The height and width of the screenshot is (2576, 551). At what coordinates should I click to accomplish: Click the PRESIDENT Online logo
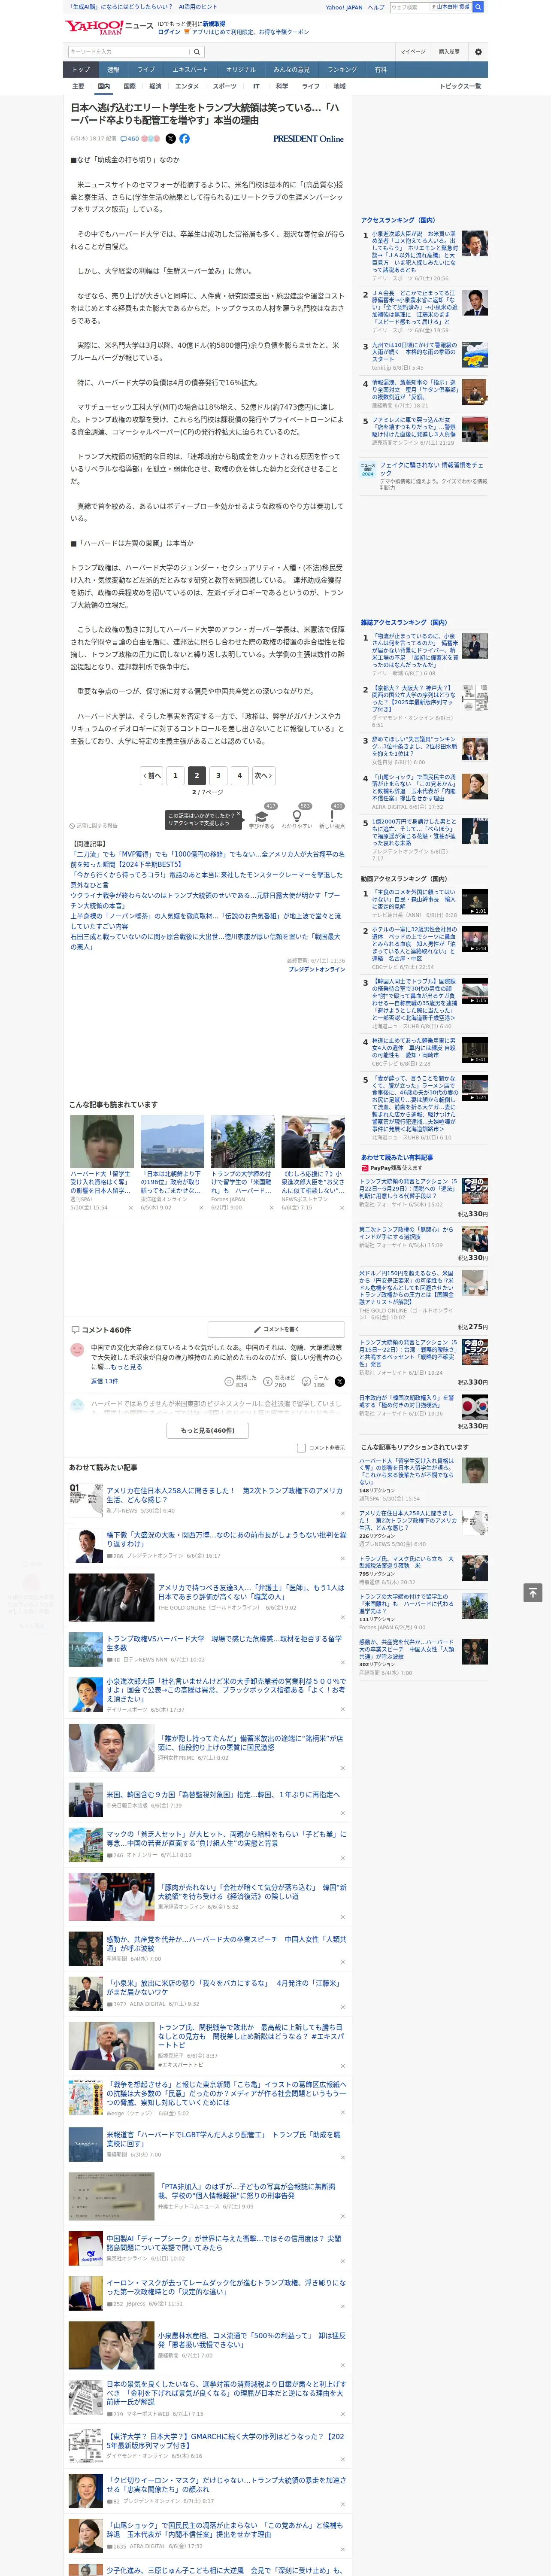(308, 139)
